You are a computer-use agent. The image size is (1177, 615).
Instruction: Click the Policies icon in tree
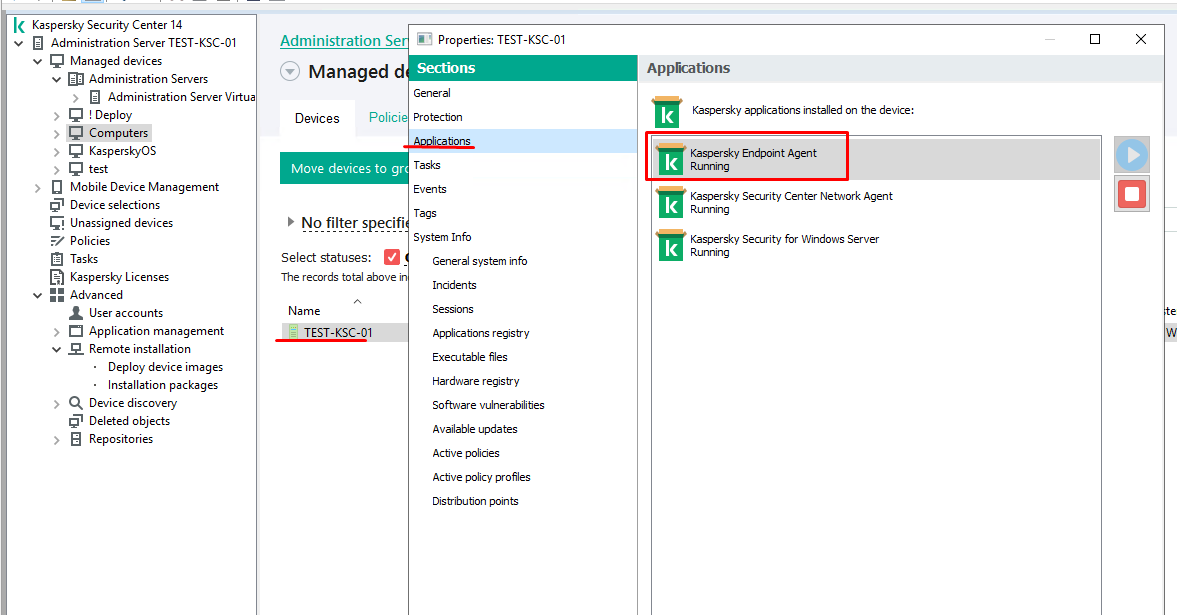point(57,241)
